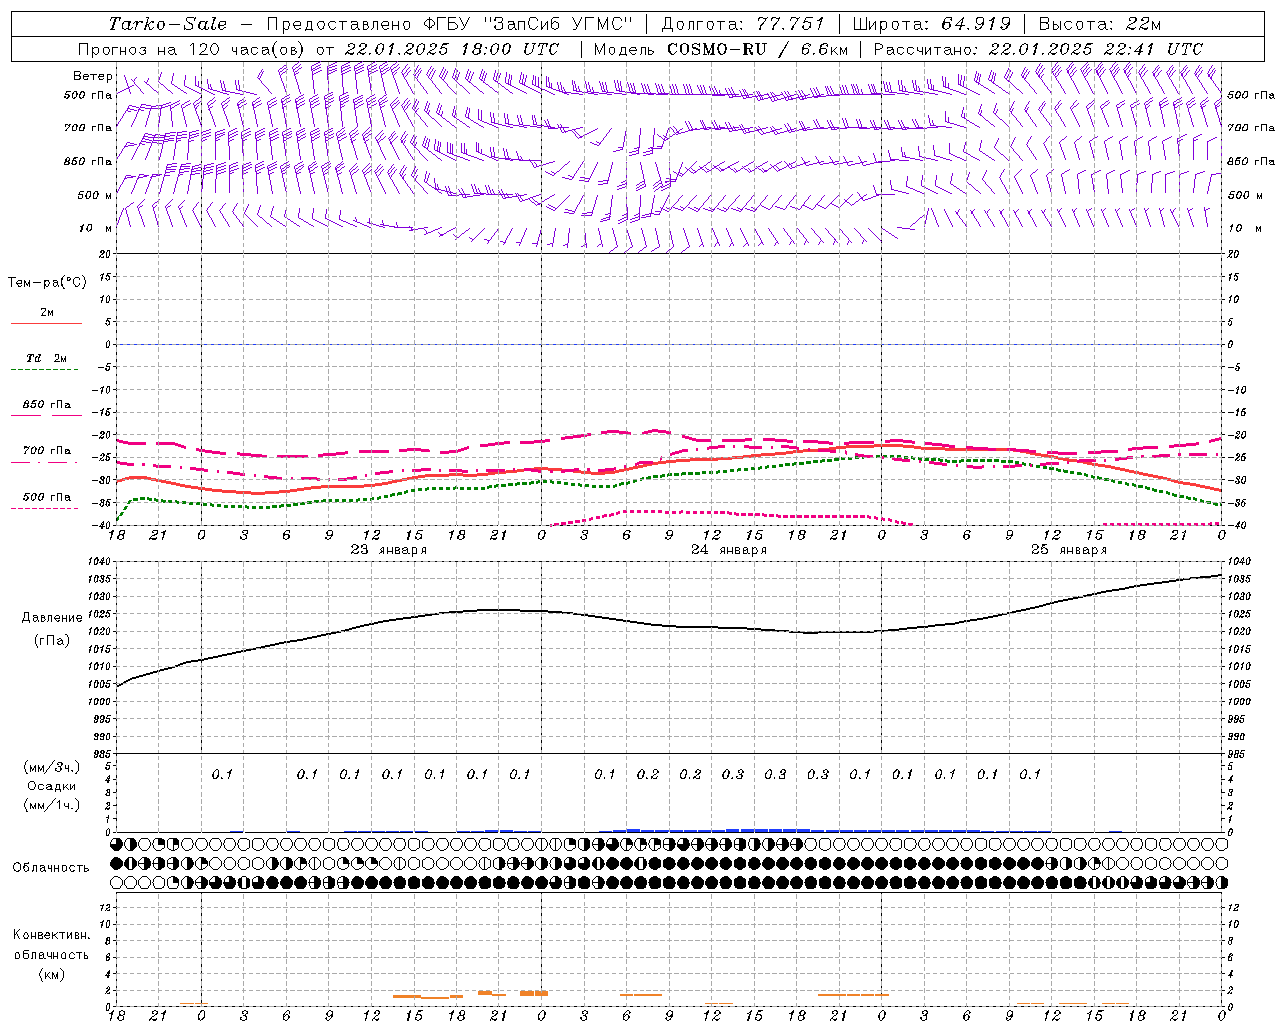1280x1024 pixels.
Task: Select the '23 января' date label
Action: point(388,550)
